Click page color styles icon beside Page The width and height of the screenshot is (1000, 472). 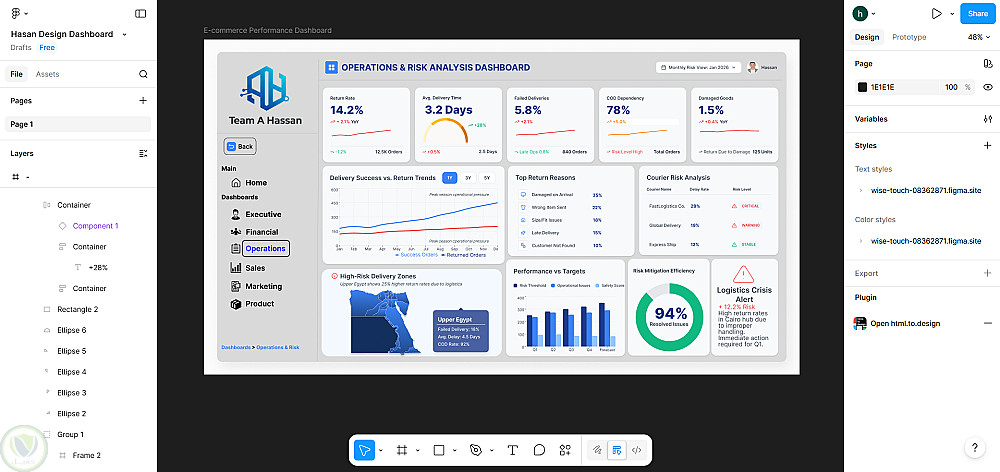[x=988, y=64]
